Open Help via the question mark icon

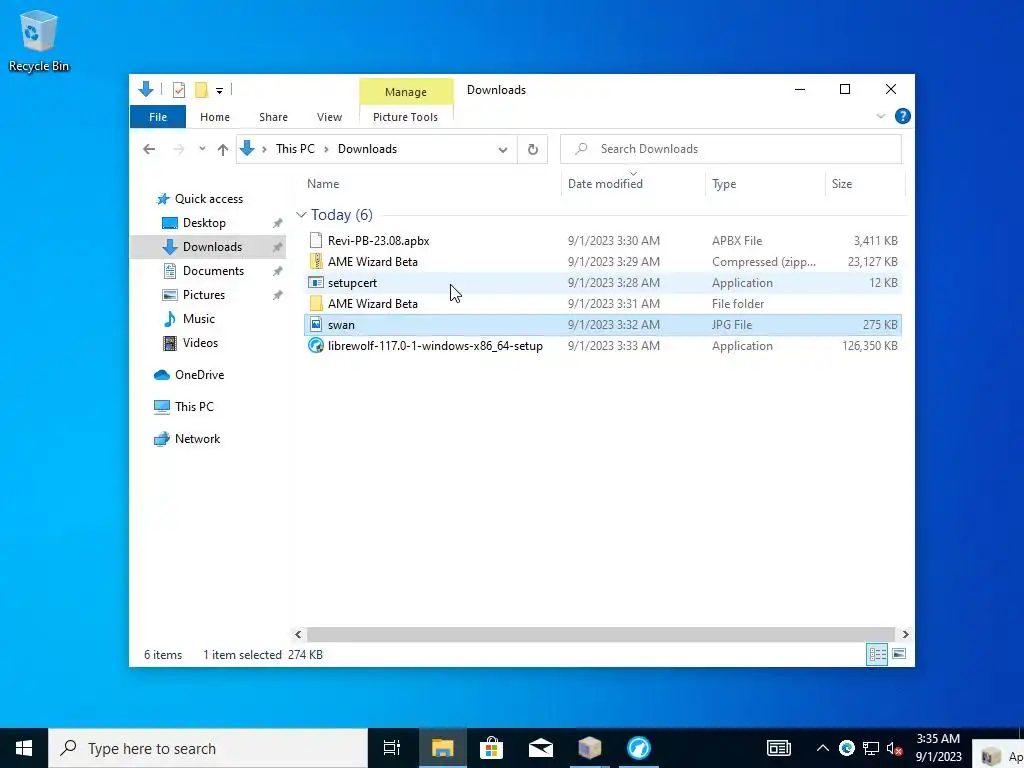click(x=903, y=116)
